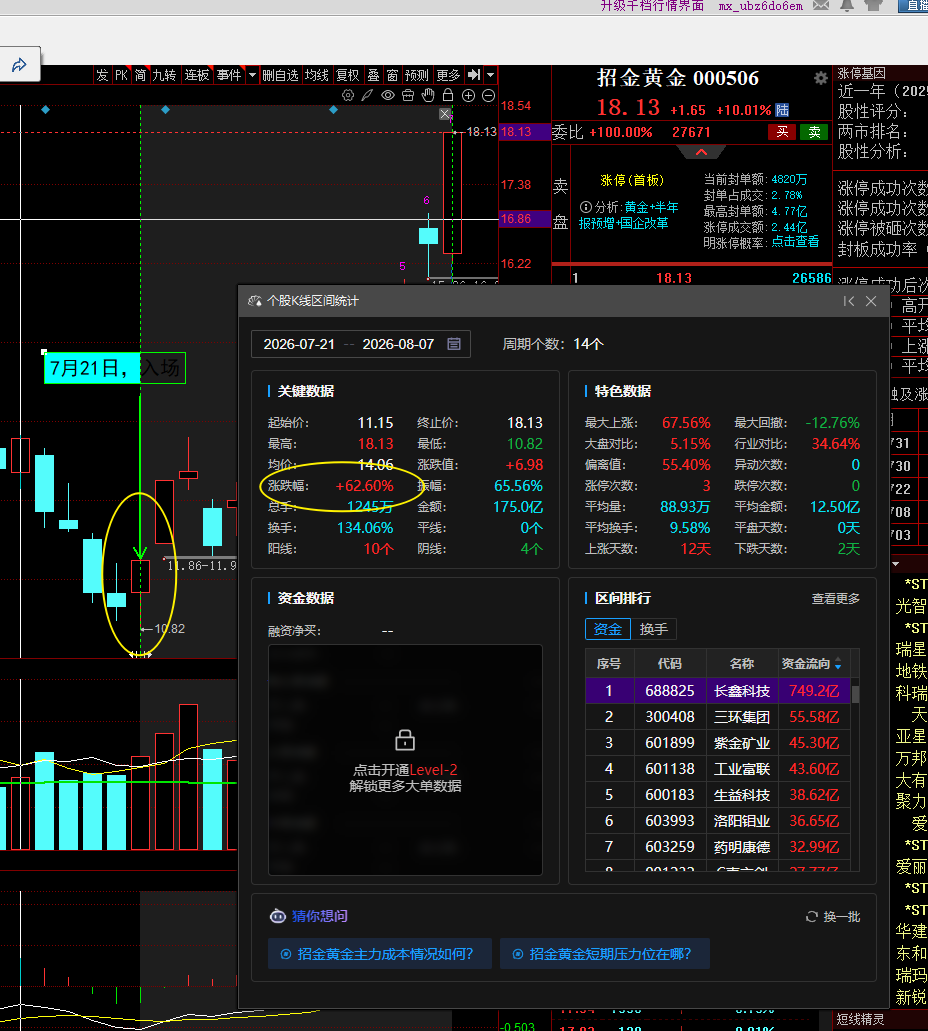This screenshot has width=928, height=1031.
Task: Select the 资金 tab in 区间排行
Action: tap(608, 629)
